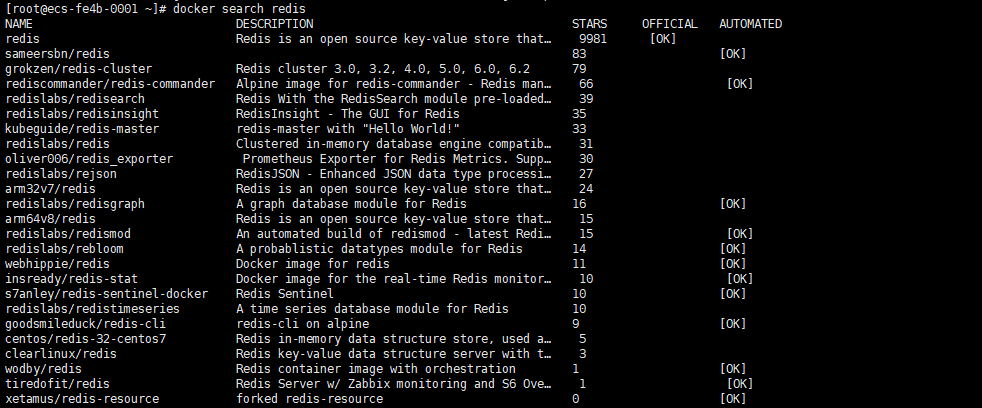Click oliver006/redis_exporter image name
982x408 pixels.
pyautogui.click(x=89, y=159)
